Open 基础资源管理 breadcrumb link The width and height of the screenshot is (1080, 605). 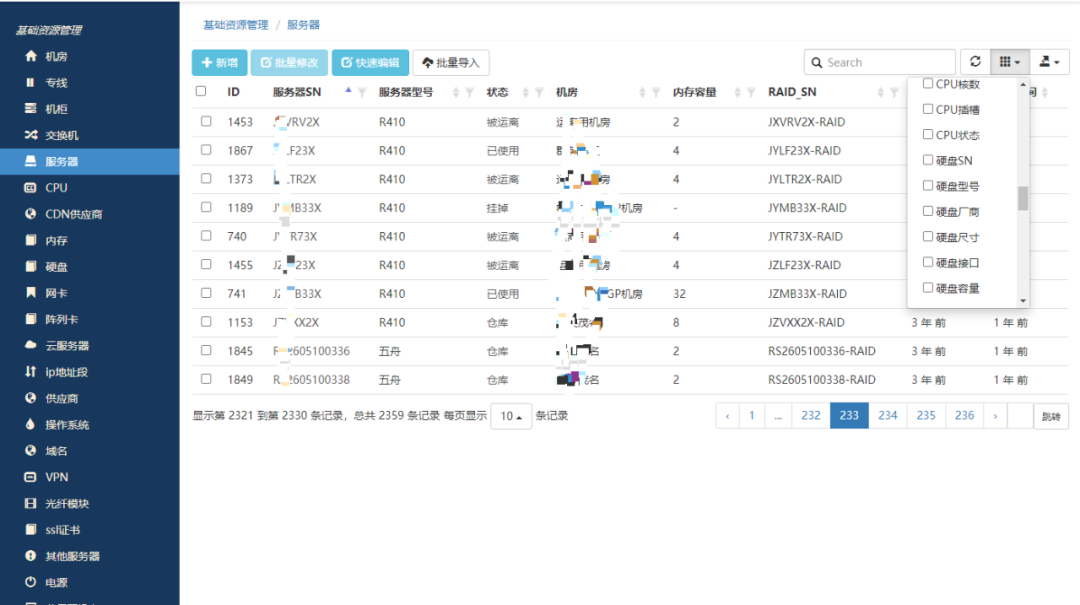[x=236, y=25]
